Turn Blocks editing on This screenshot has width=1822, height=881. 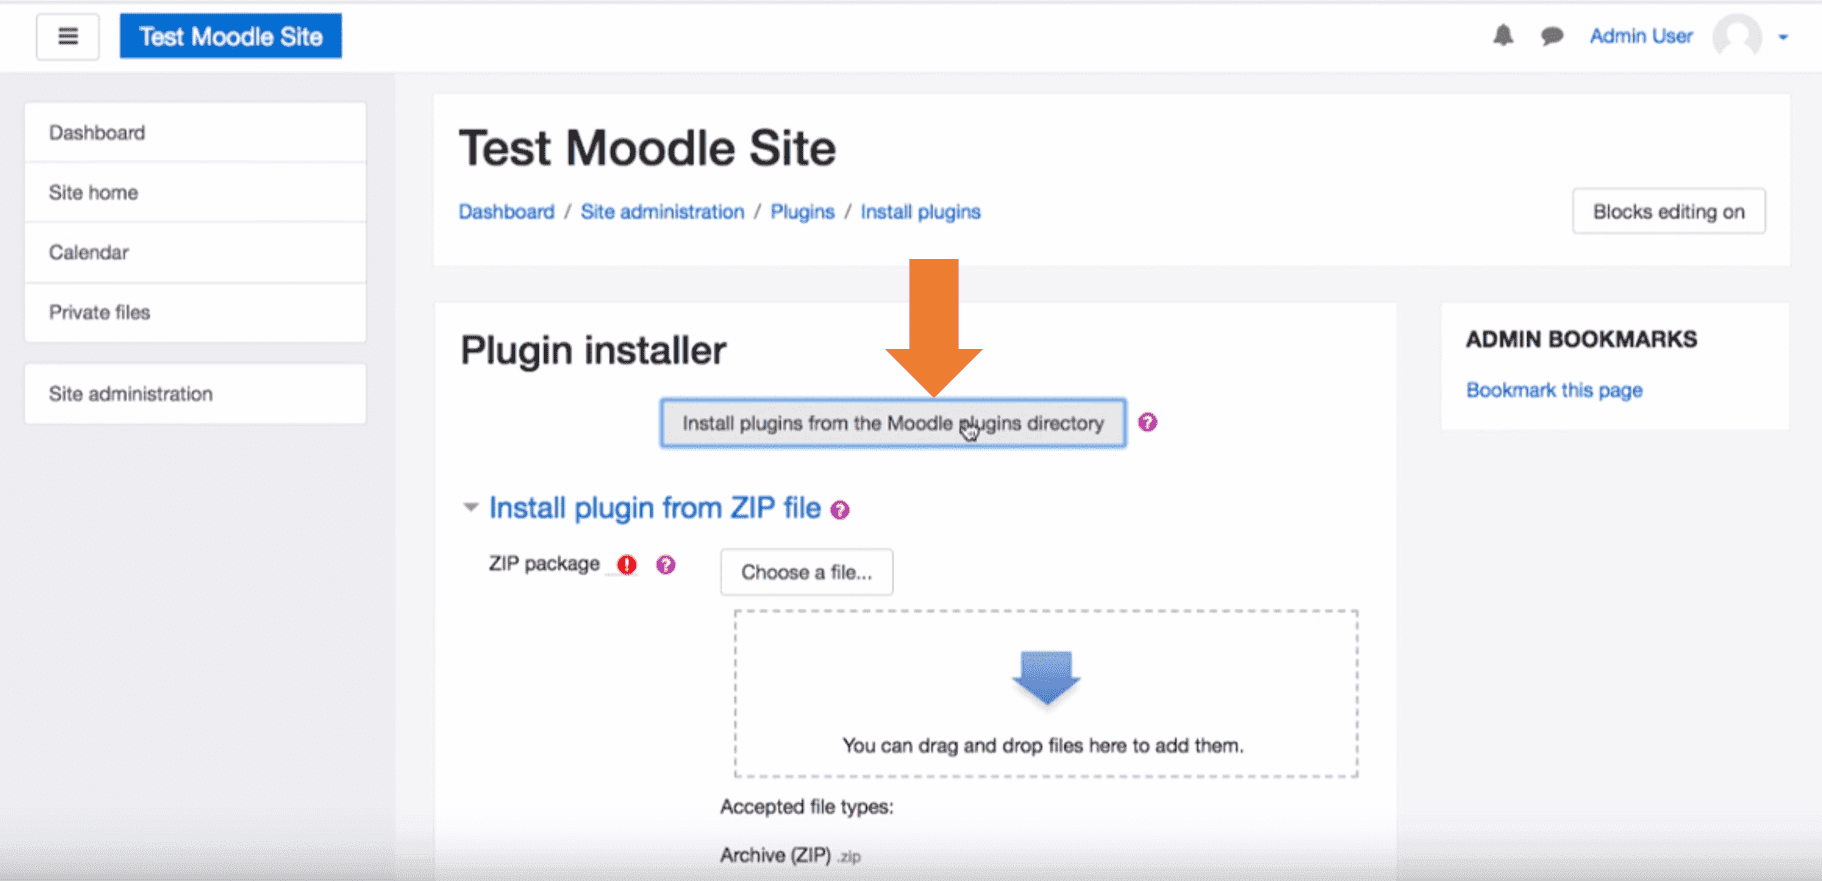tap(1668, 211)
